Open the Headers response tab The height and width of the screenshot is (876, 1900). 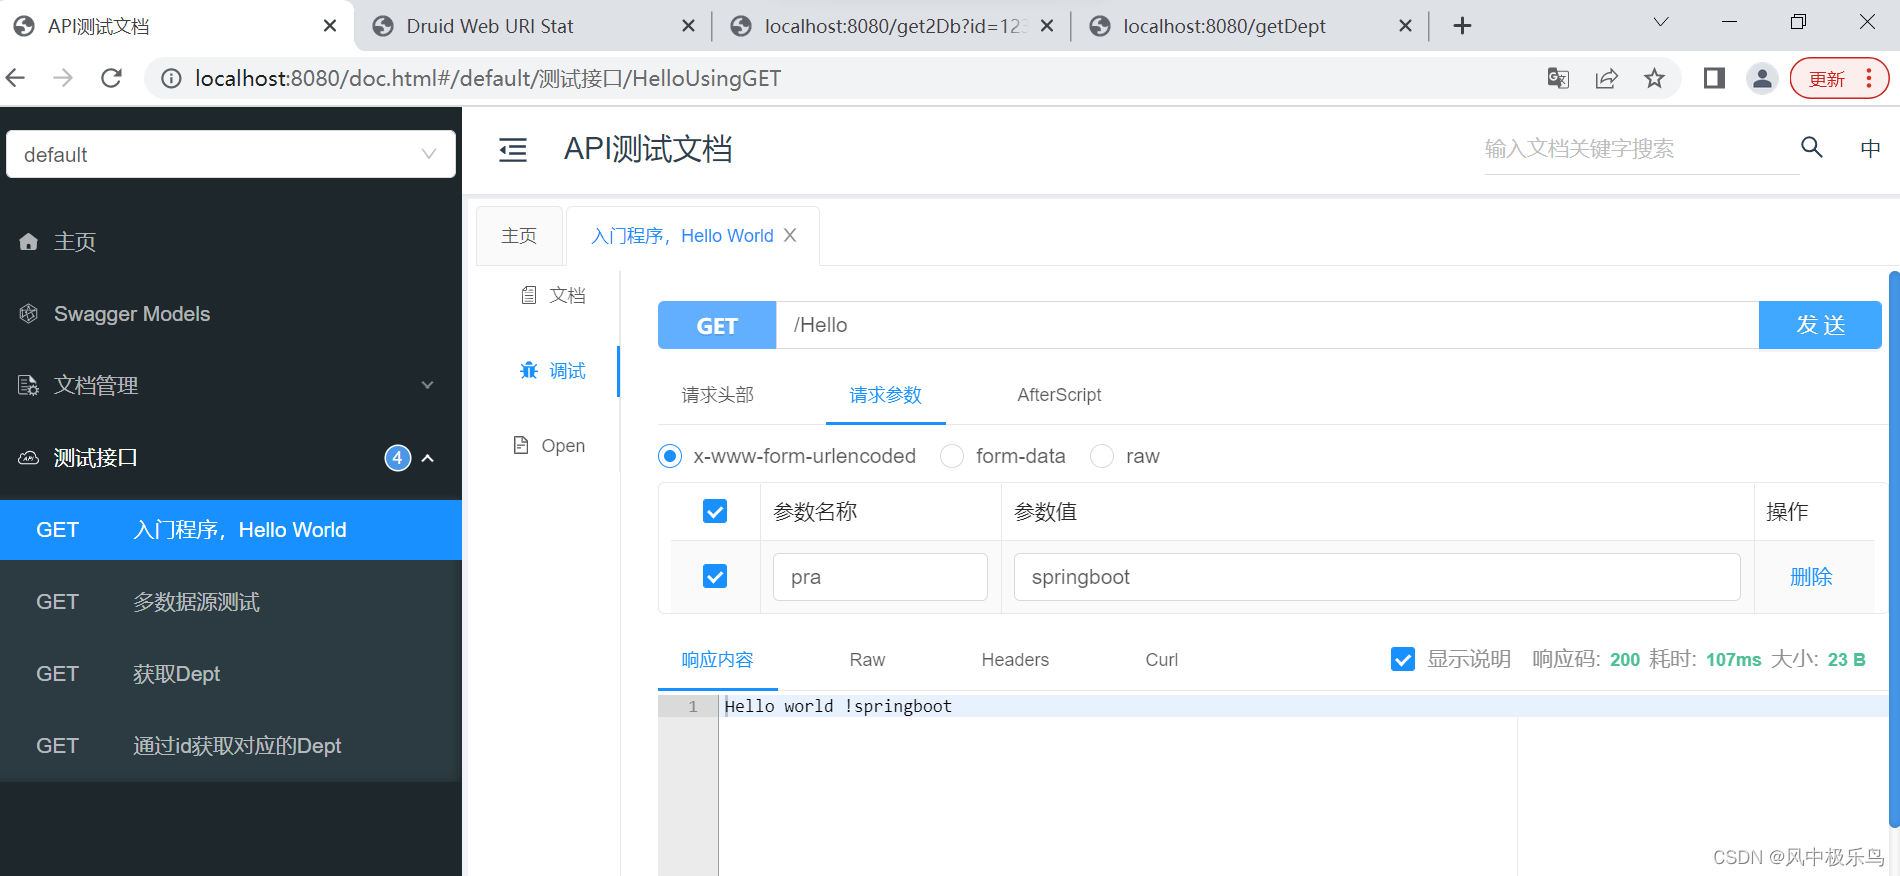[1015, 660]
